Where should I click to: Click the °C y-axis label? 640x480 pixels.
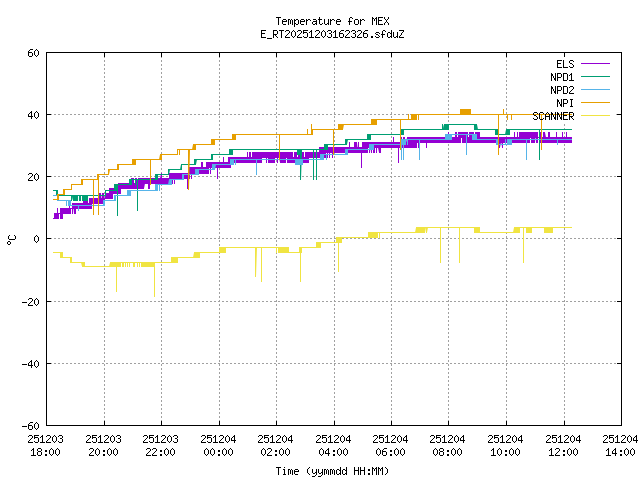(x=11, y=239)
